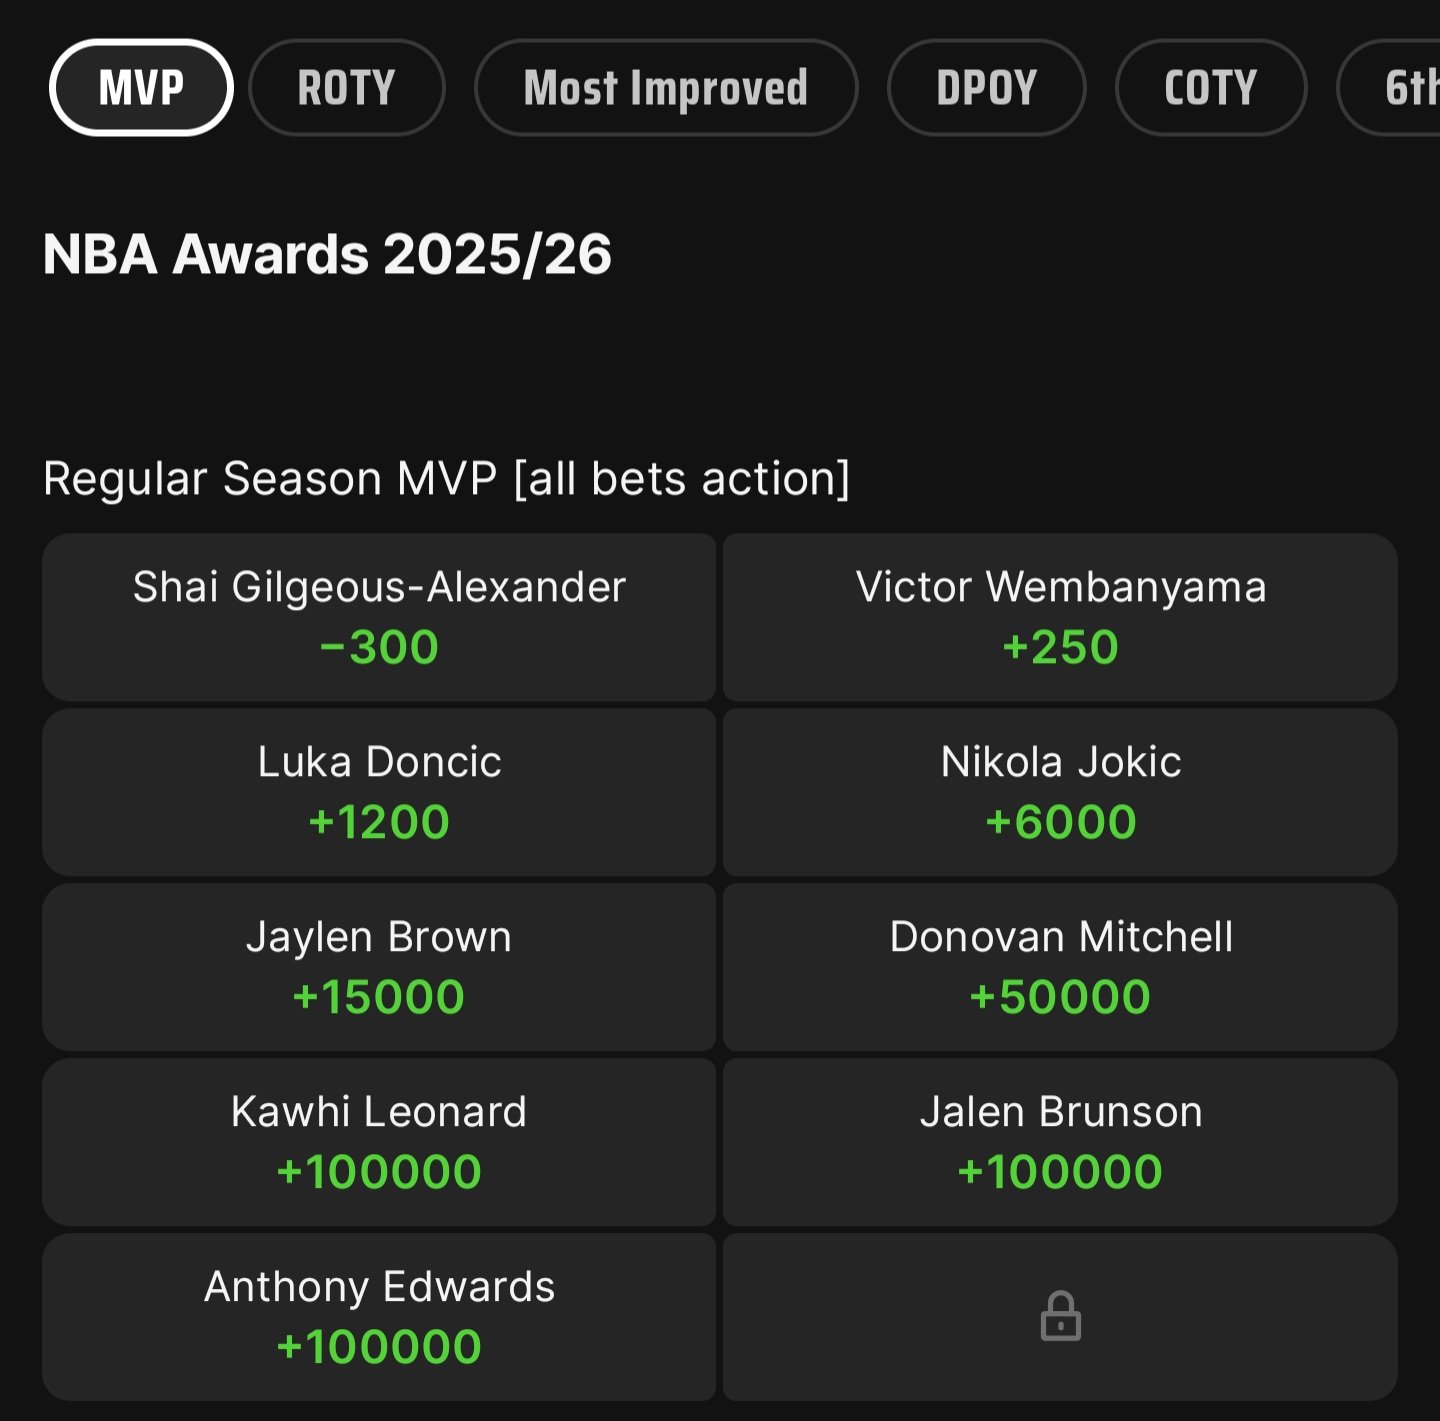Open the COTY tab
Image resolution: width=1440 pixels, height=1421 pixels.
coord(1210,88)
